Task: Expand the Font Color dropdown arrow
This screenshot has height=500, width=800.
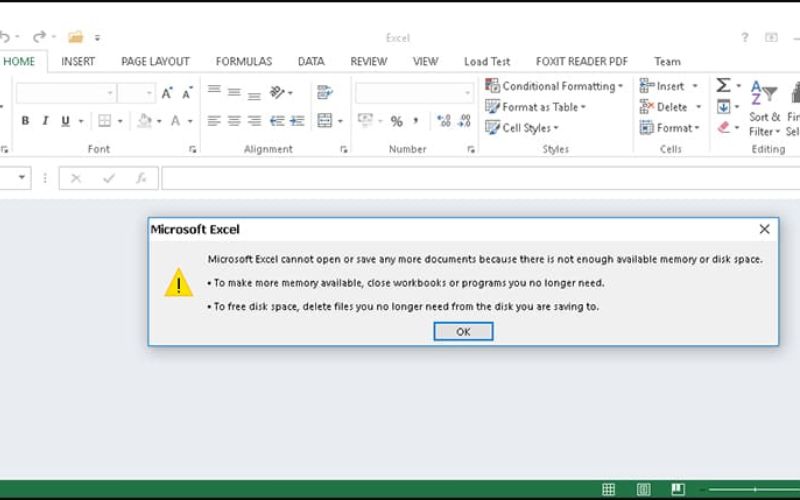Action: [x=190, y=121]
